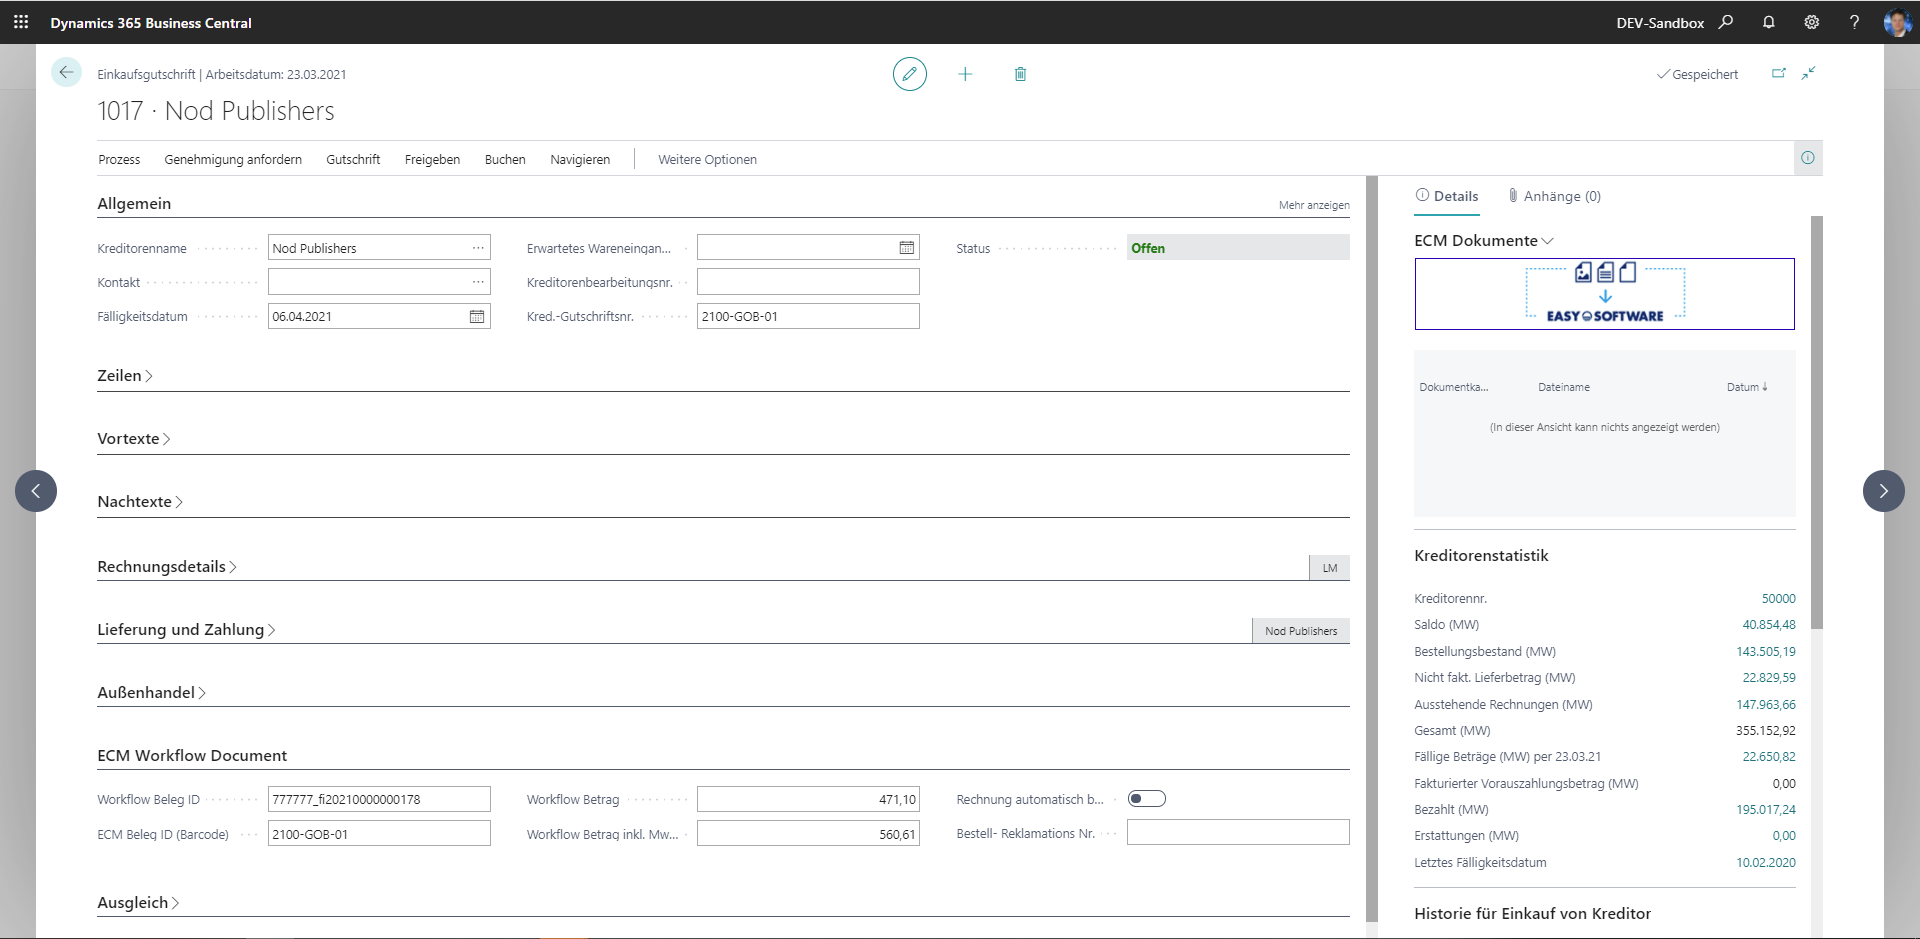Open notifications bell icon
The height and width of the screenshot is (939, 1920).
click(1769, 22)
